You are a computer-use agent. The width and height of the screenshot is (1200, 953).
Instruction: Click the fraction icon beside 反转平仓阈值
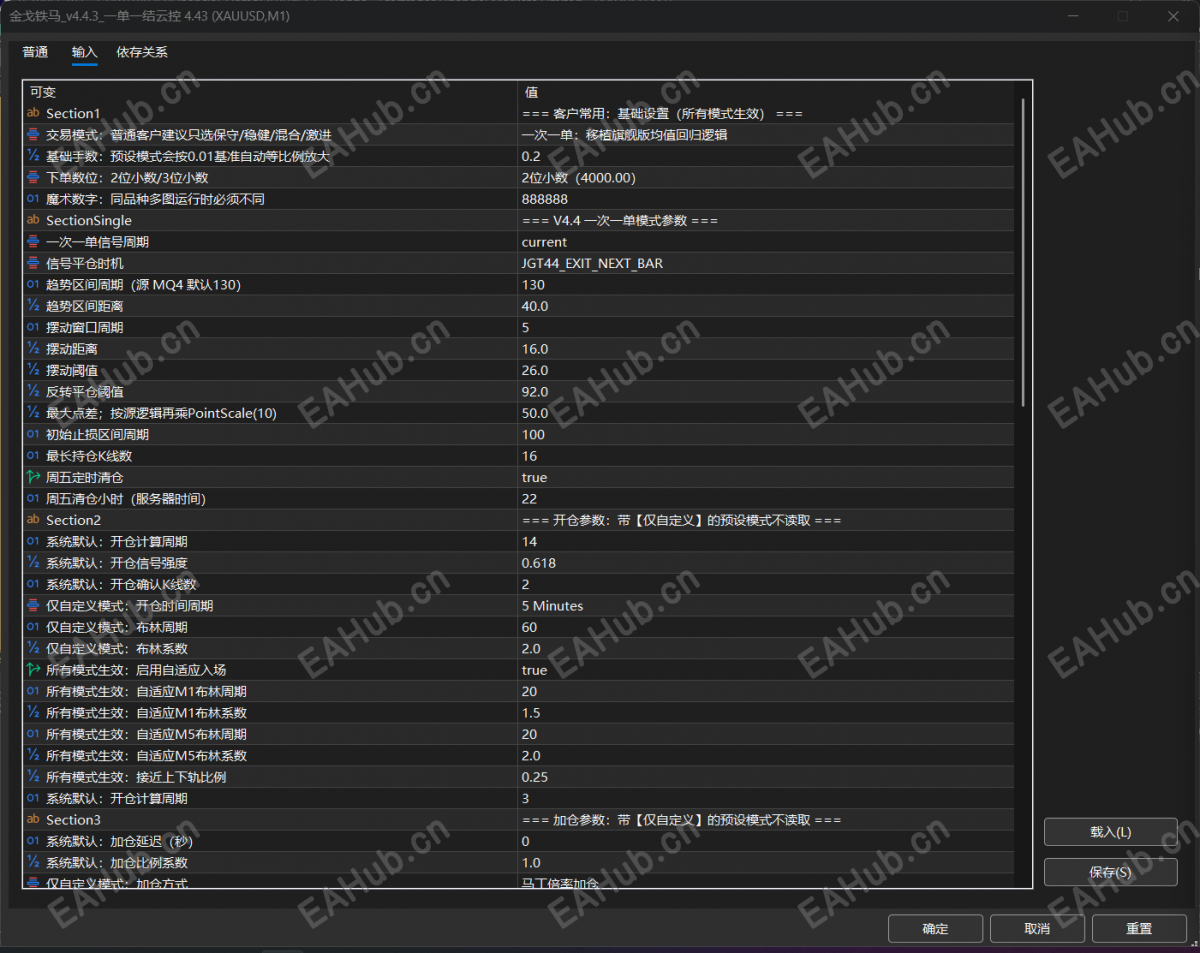33,392
